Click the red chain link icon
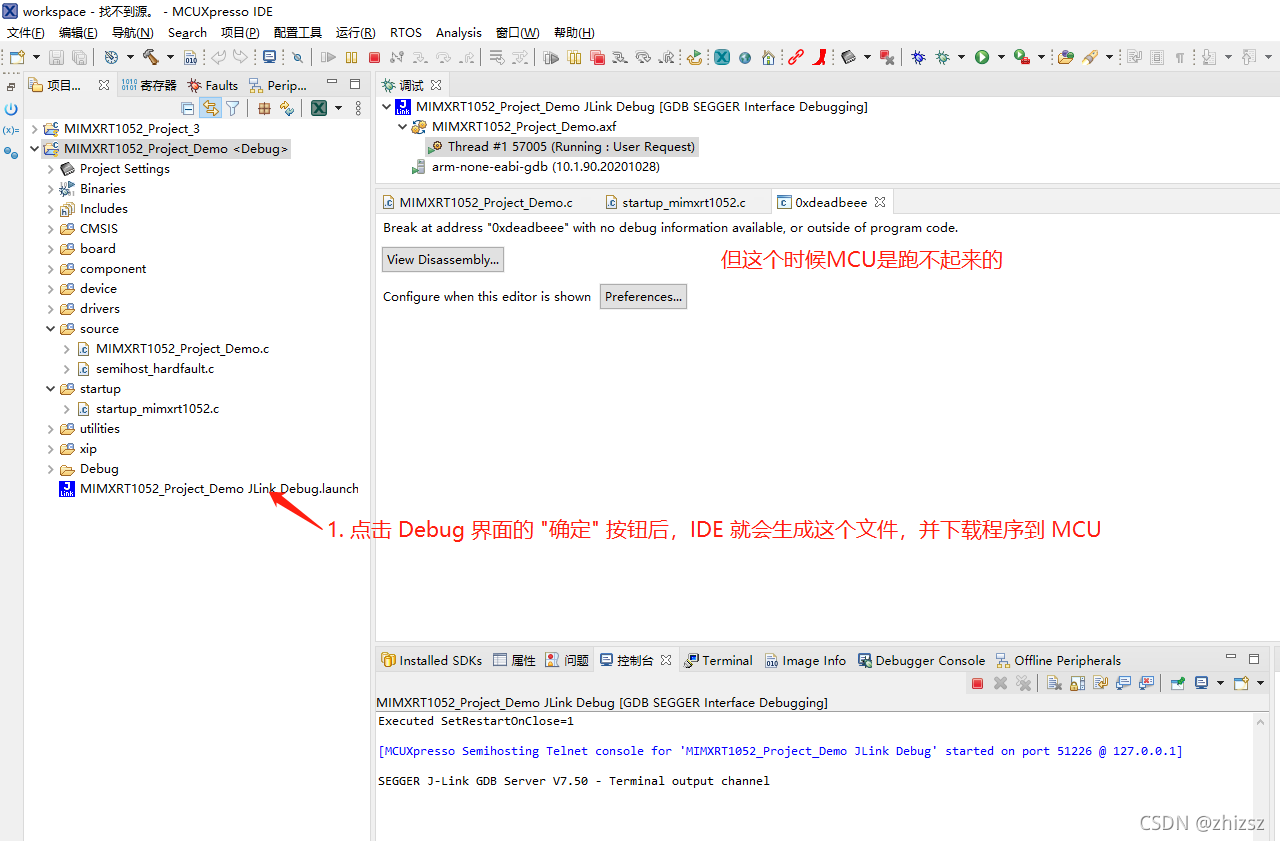This screenshot has width=1280, height=841. [x=796, y=57]
